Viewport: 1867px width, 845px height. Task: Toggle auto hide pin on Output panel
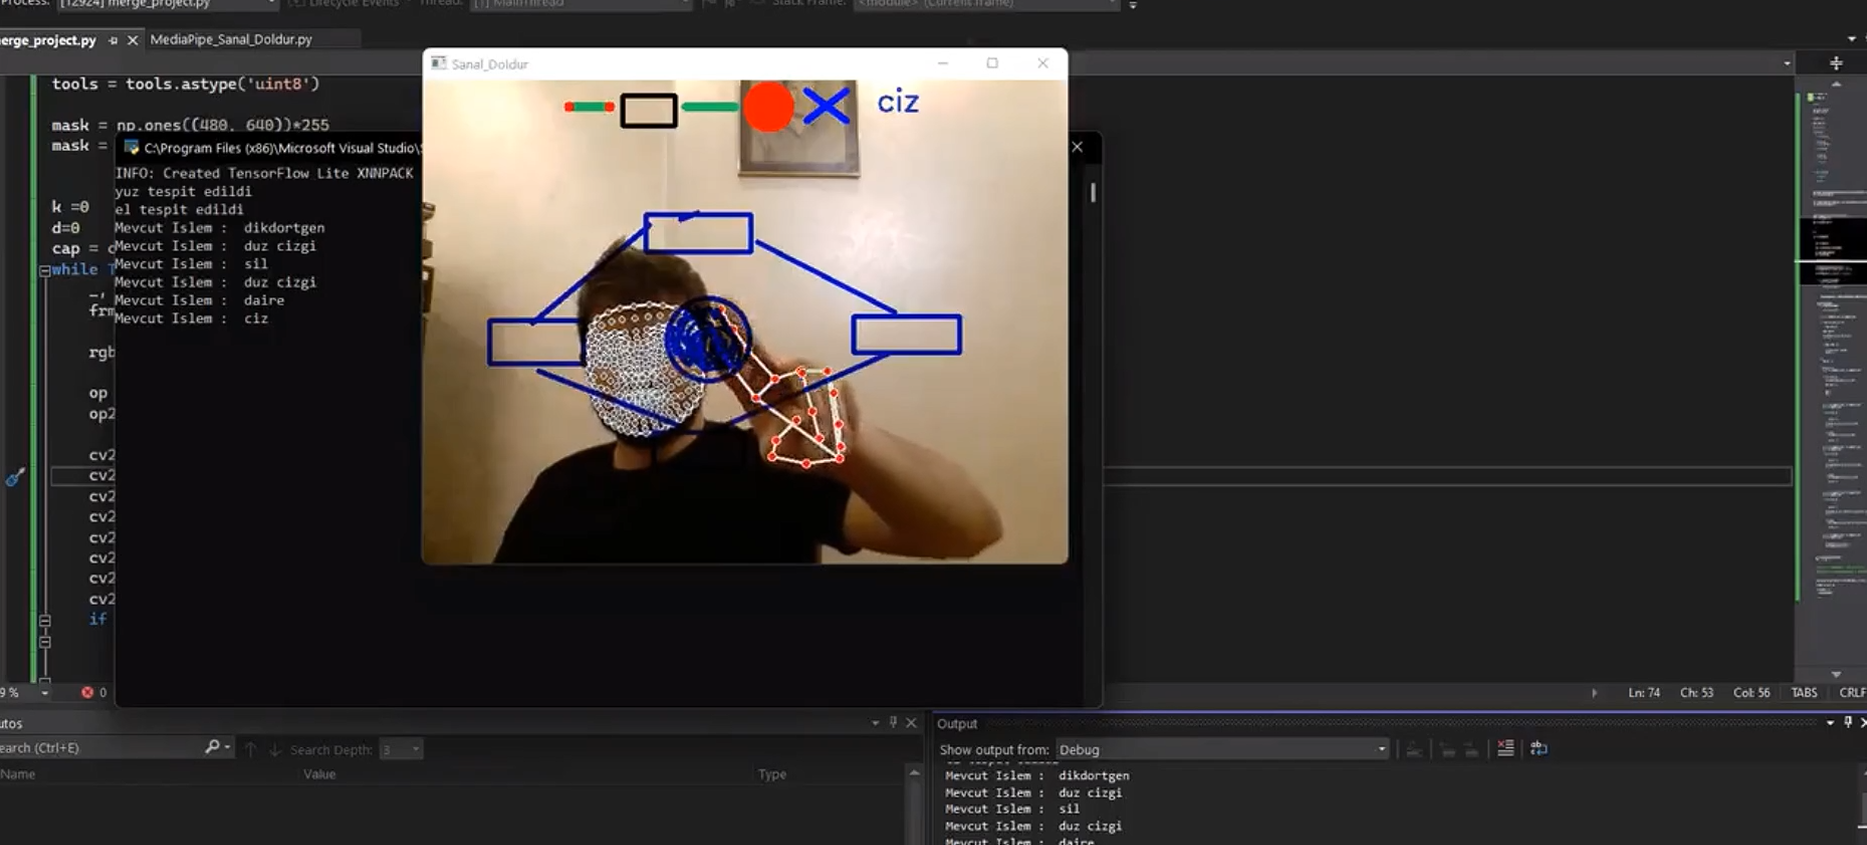pyautogui.click(x=1848, y=722)
